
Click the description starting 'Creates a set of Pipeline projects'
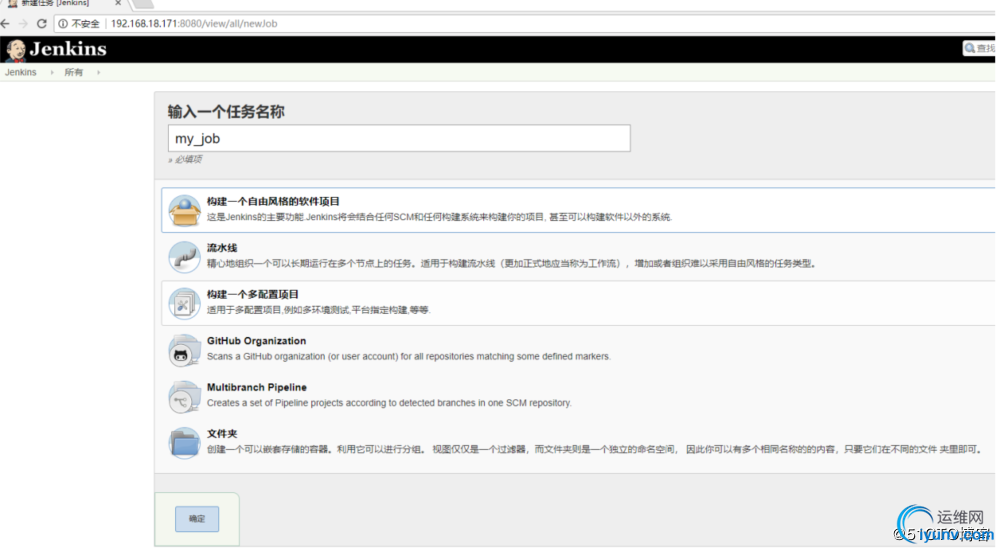(x=389, y=403)
